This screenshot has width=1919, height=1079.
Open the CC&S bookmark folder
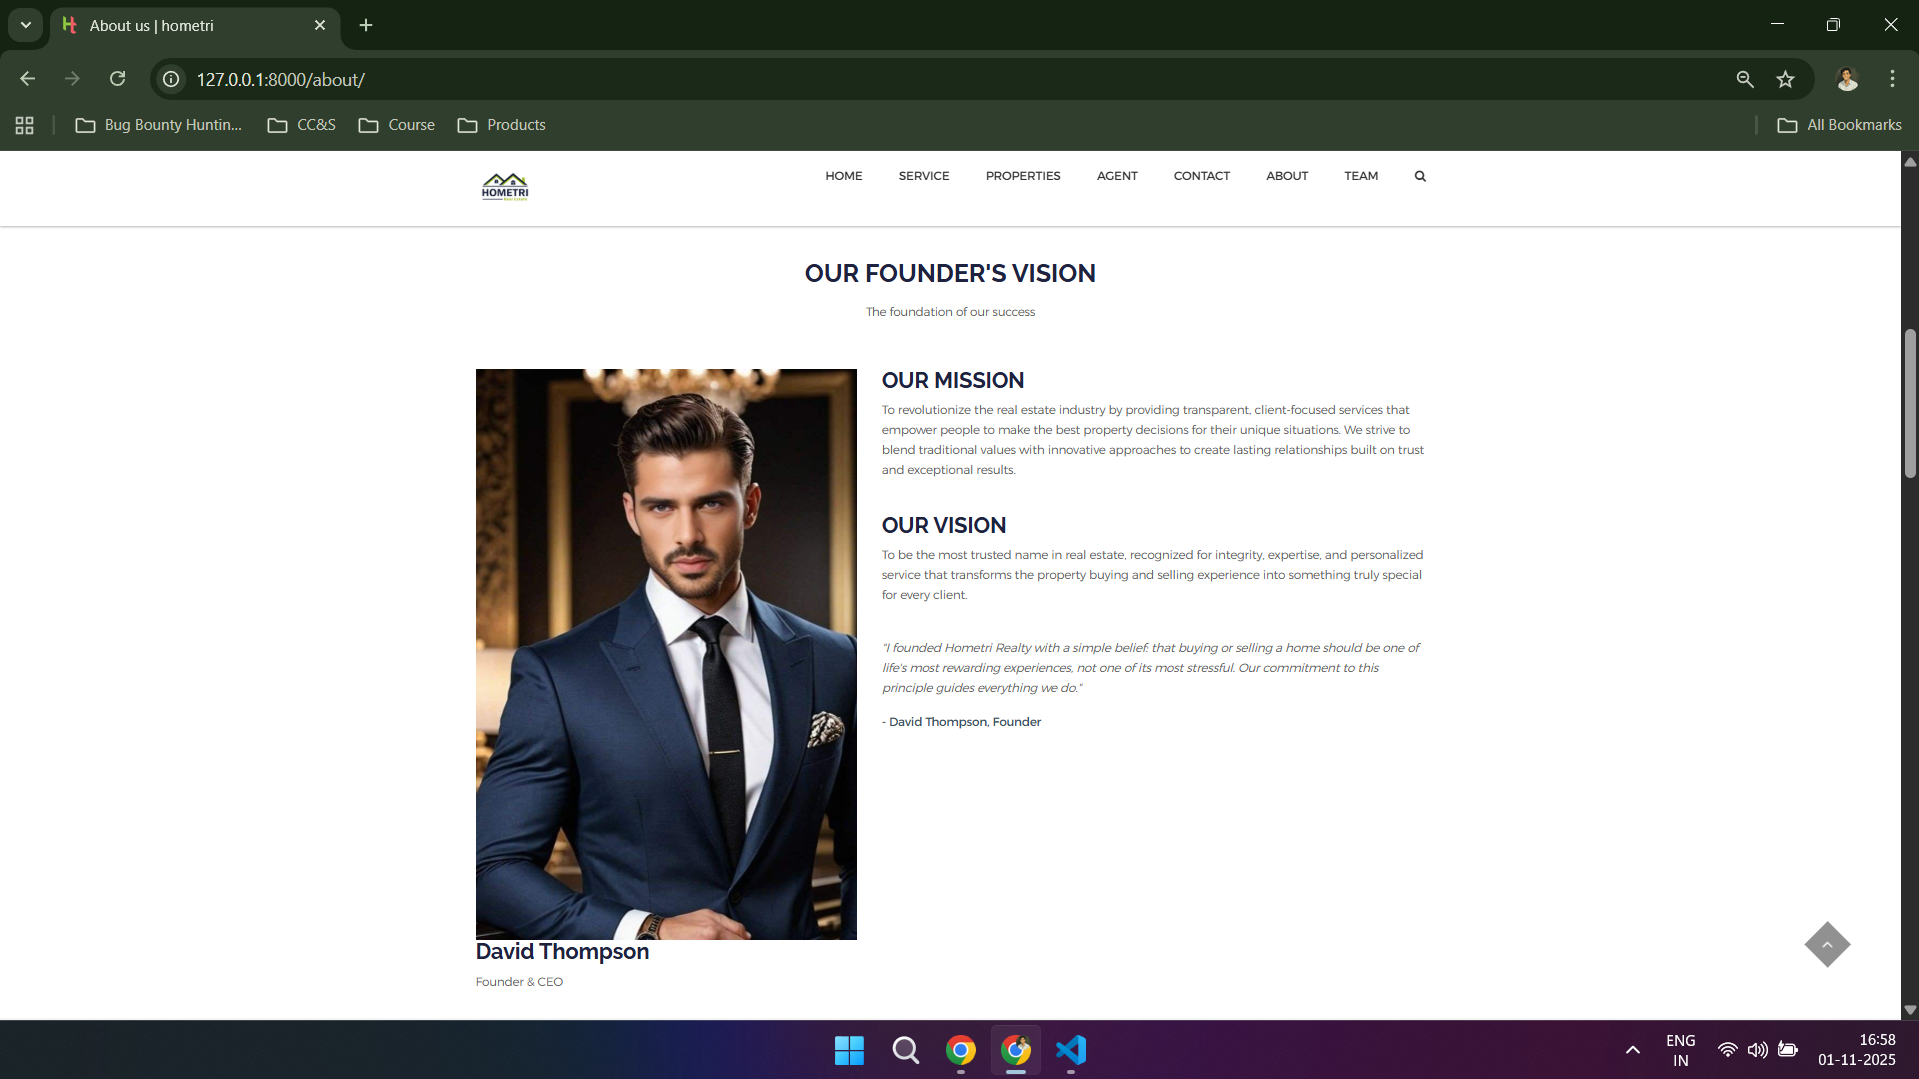[x=302, y=125]
